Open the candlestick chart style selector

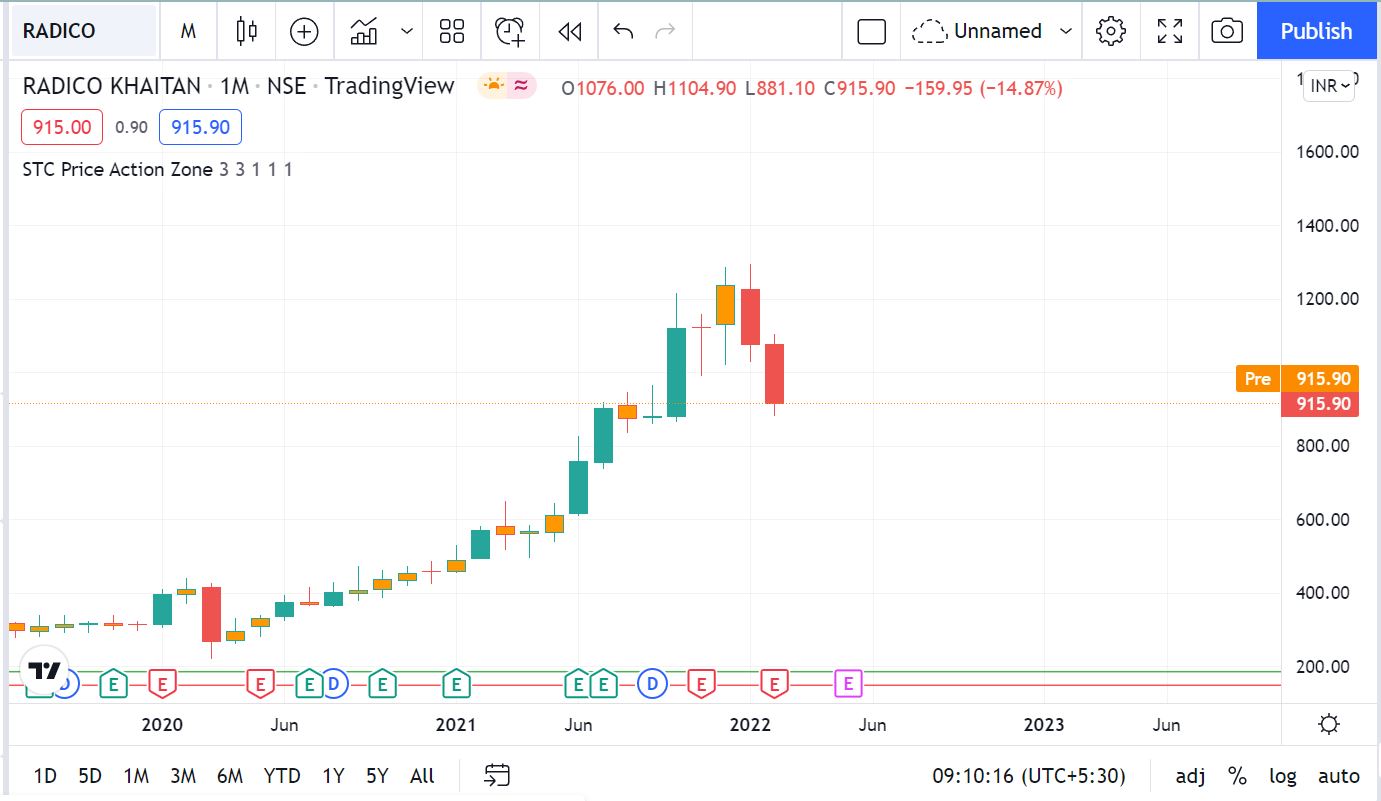pos(246,31)
